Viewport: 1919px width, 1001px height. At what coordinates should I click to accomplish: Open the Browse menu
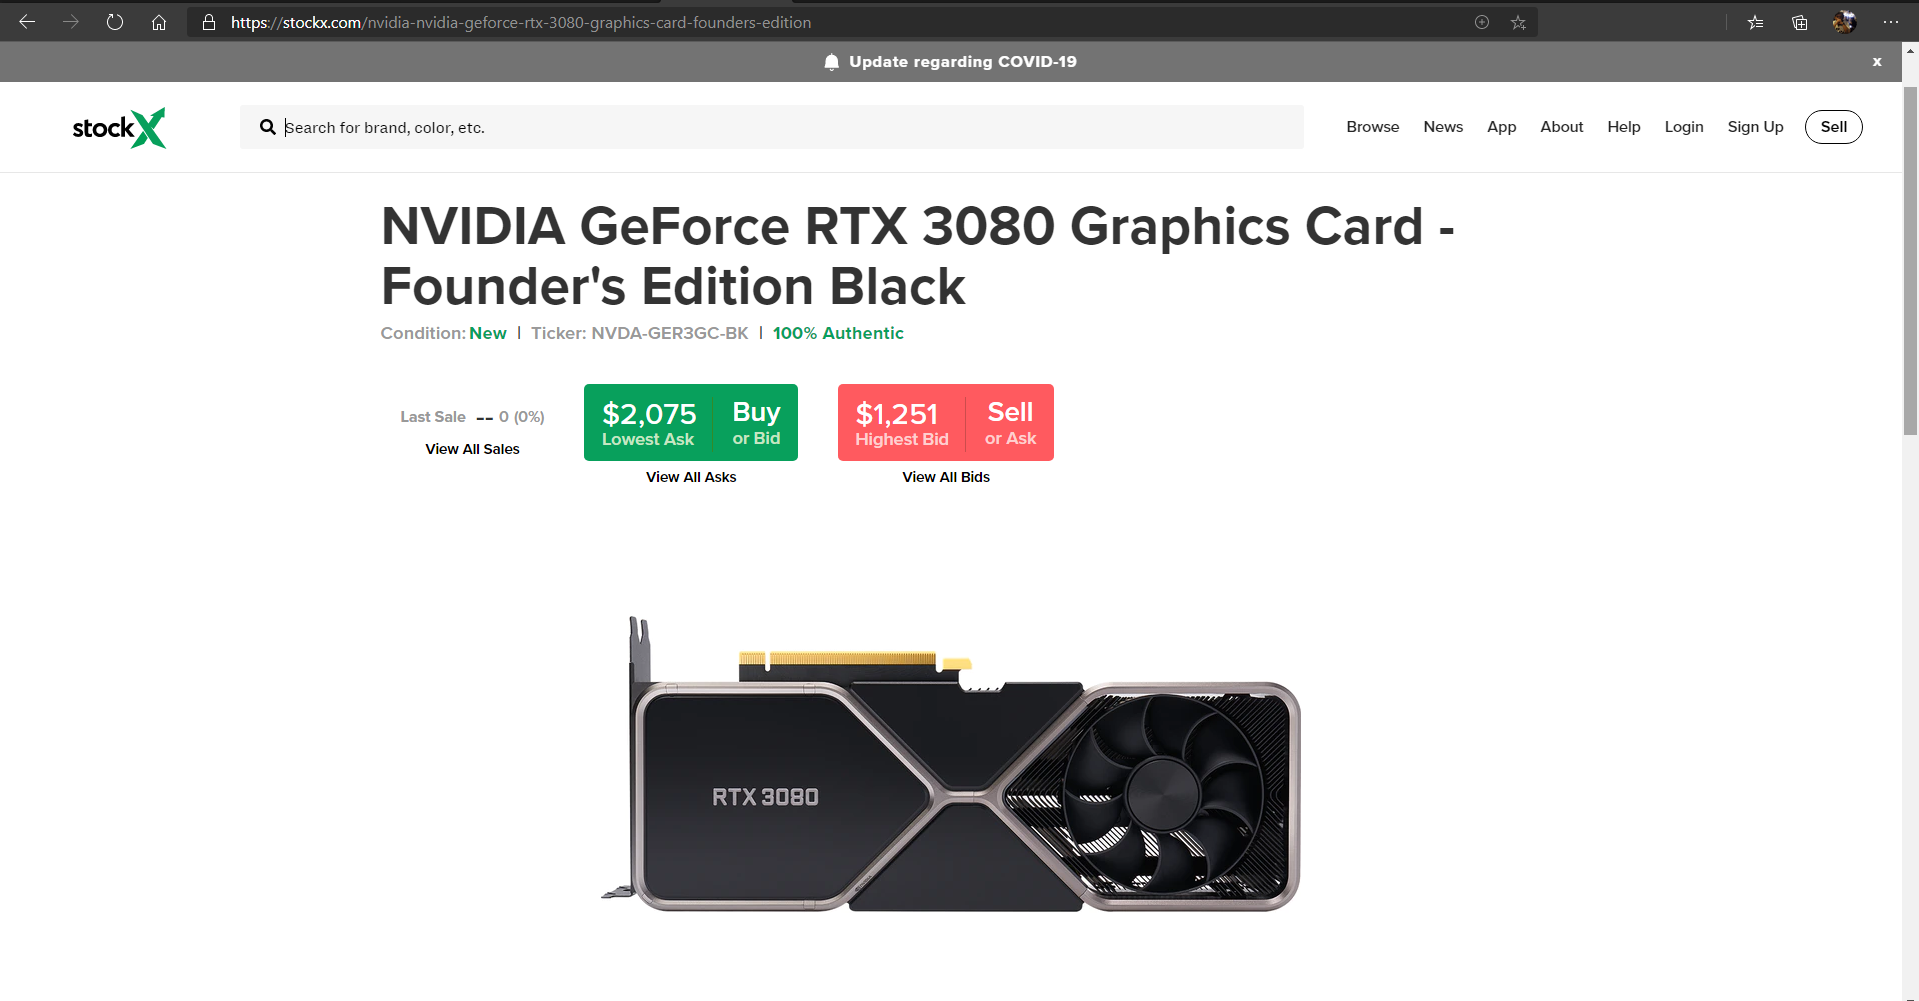pos(1372,127)
